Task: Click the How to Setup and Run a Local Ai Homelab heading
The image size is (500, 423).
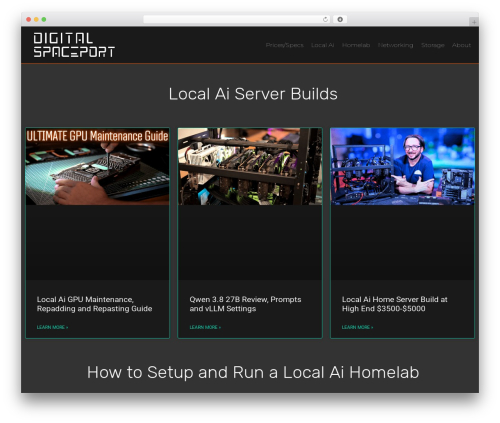Action: pos(253,372)
